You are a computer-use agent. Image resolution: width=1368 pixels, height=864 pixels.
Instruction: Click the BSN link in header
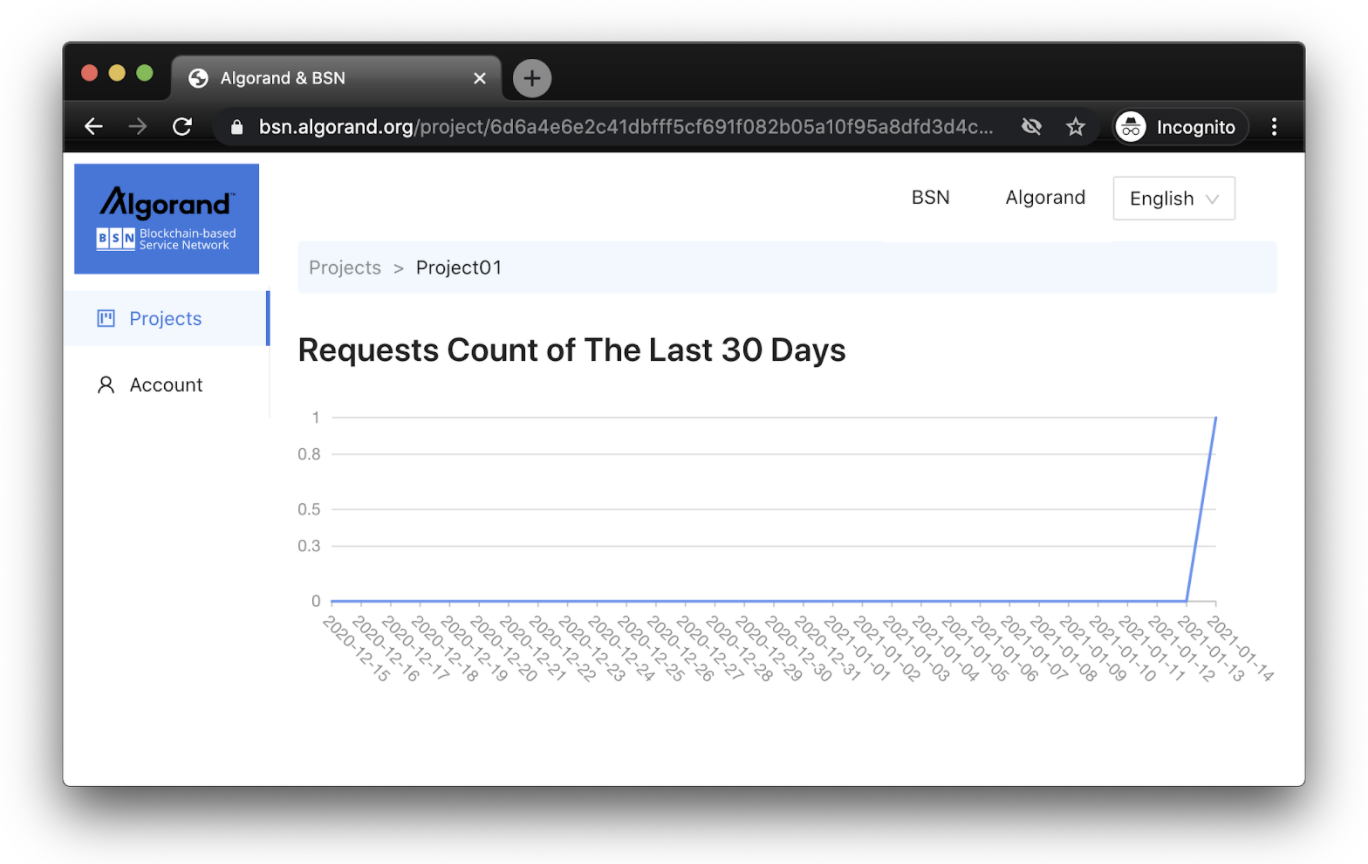coord(930,198)
